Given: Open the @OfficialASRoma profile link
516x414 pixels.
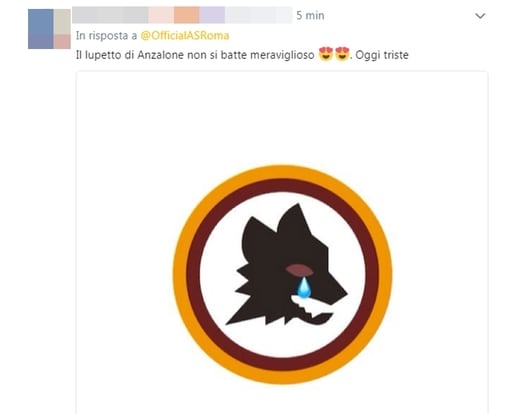Looking at the screenshot, I should (x=185, y=36).
